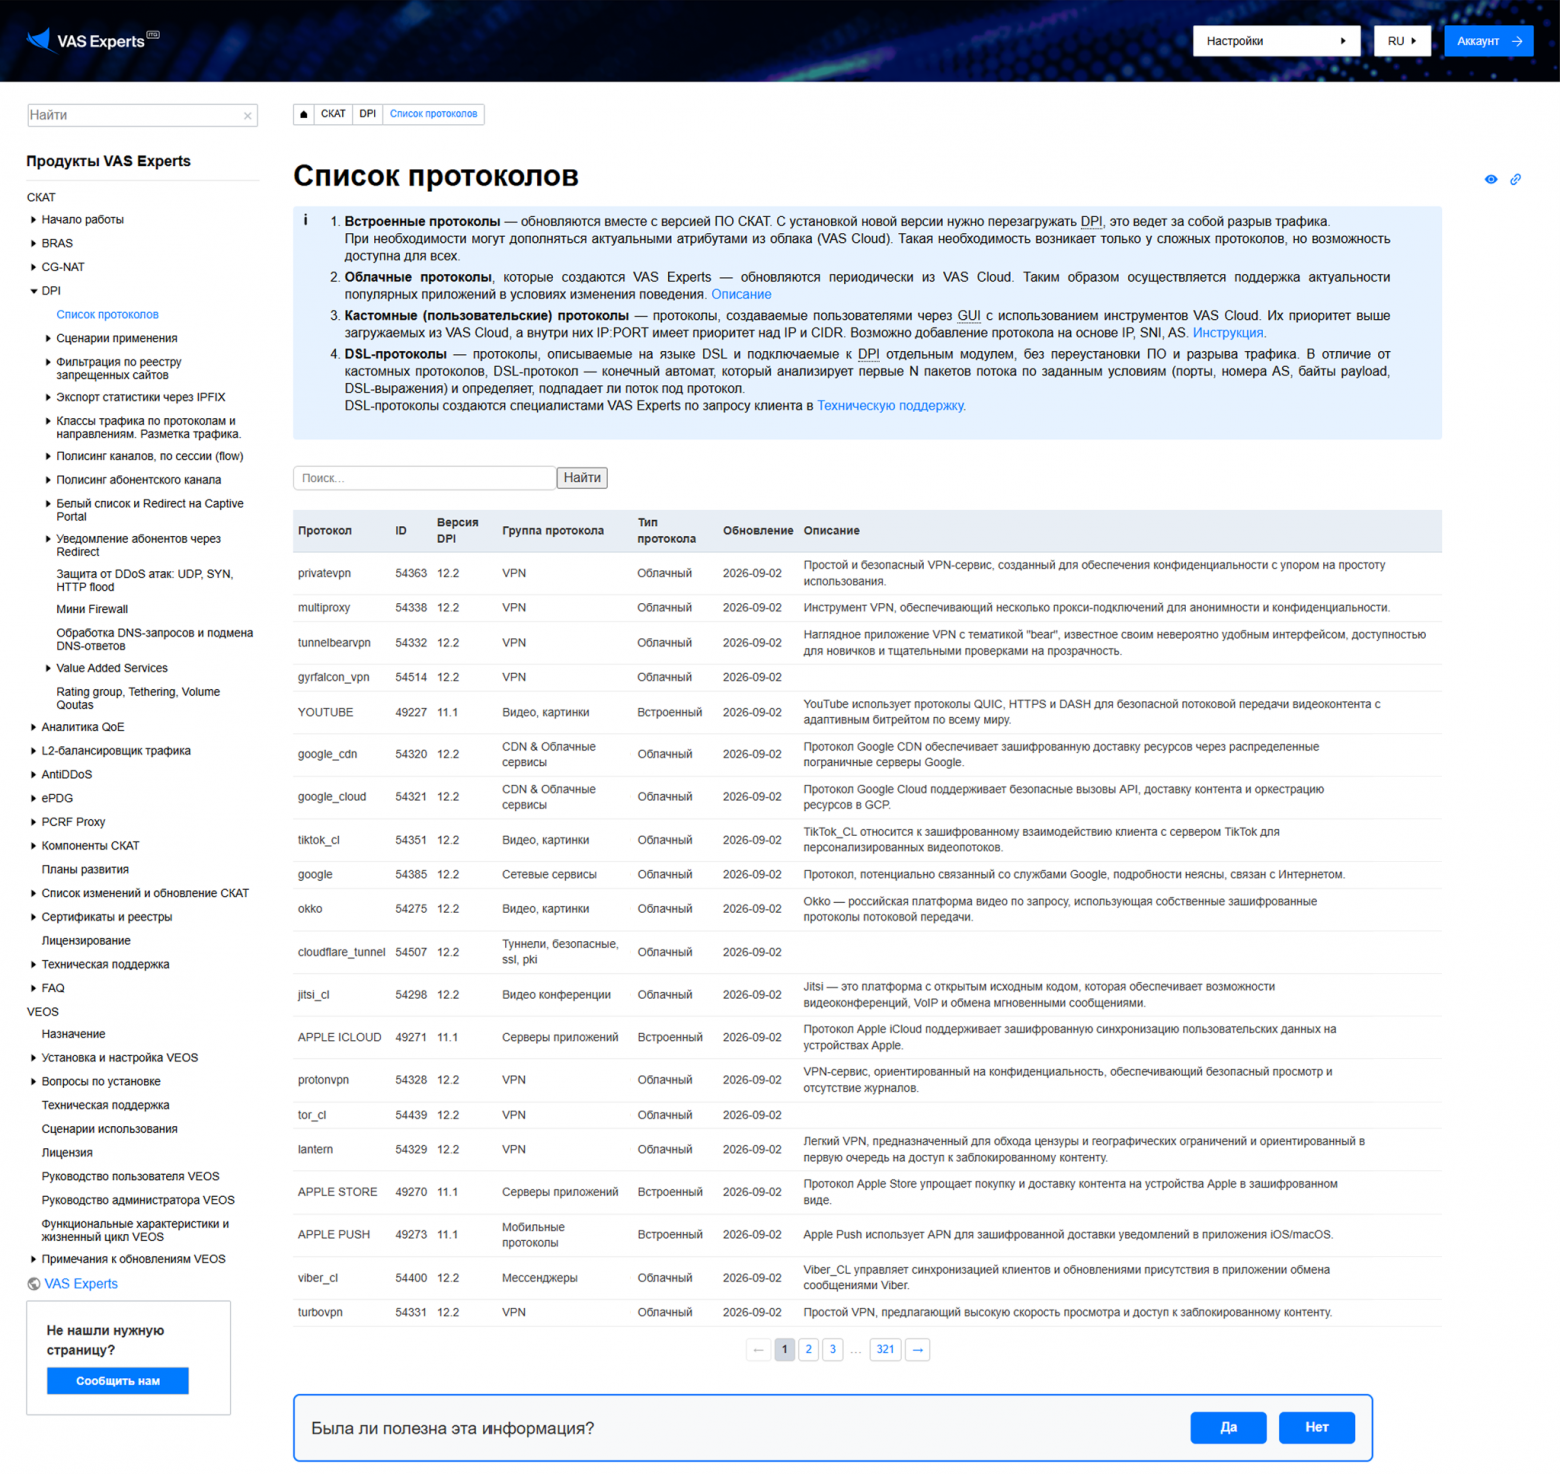Viewport: 1560px width, 1474px height.
Task: Open the Настройки dropdown
Action: [1276, 41]
